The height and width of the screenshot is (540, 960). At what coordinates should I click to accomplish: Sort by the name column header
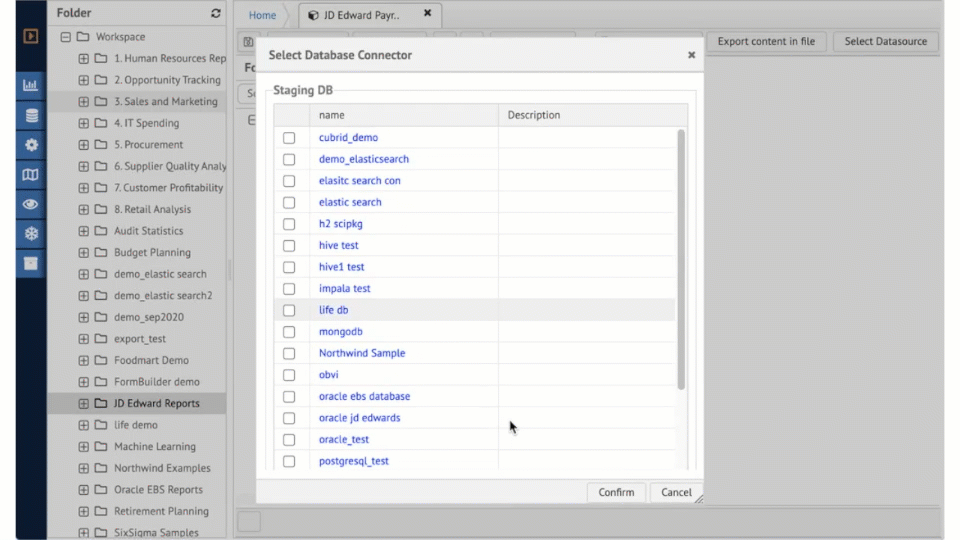point(403,115)
